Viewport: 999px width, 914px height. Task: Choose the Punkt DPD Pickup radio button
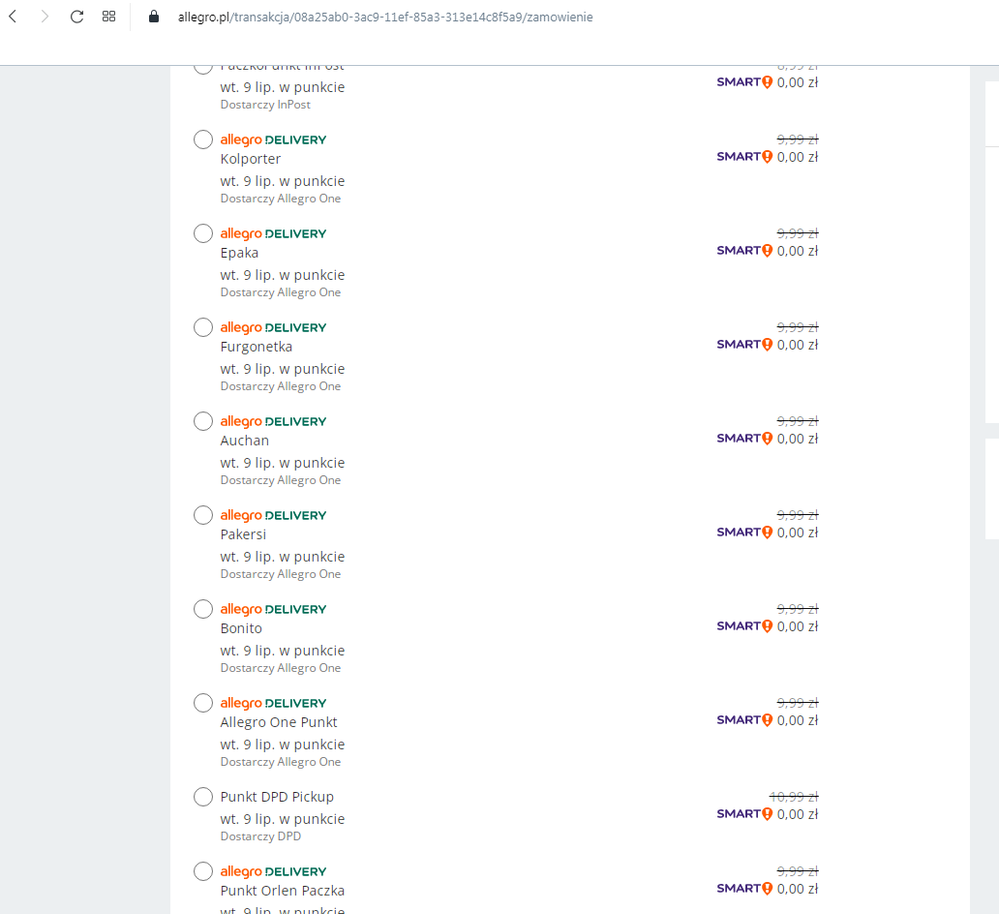pos(203,797)
